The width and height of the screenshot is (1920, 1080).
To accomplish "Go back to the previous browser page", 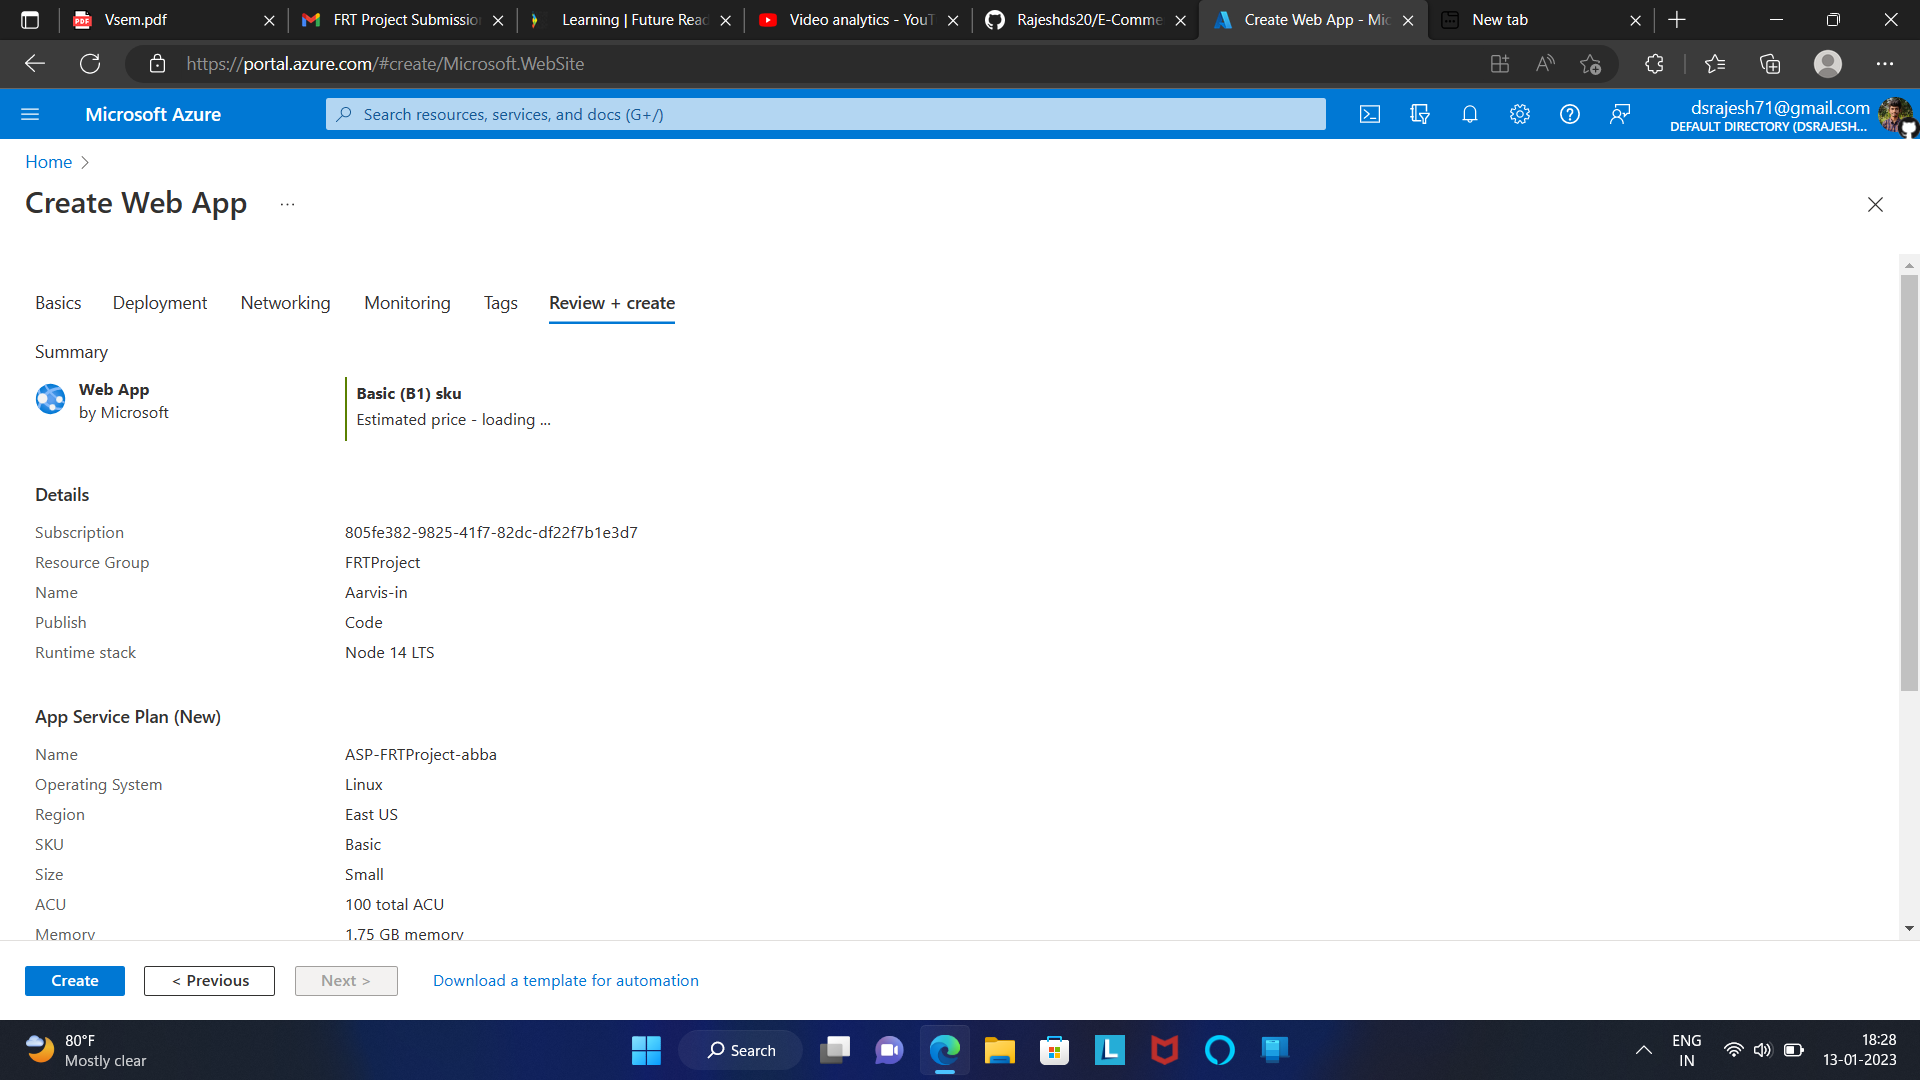I will coord(35,64).
